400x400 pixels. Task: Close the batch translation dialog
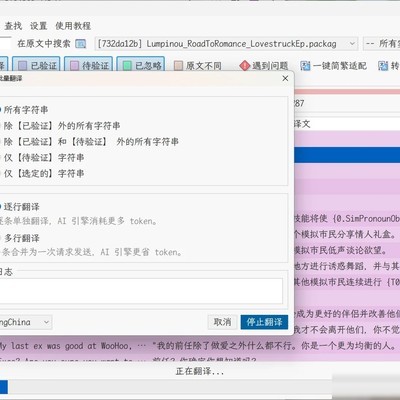click(285, 78)
